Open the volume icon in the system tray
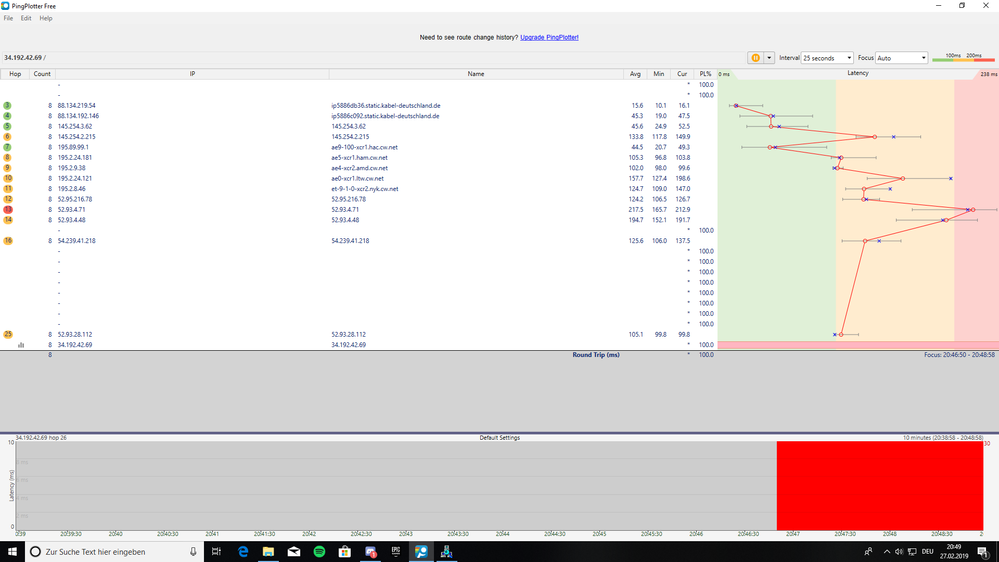 tap(899, 552)
